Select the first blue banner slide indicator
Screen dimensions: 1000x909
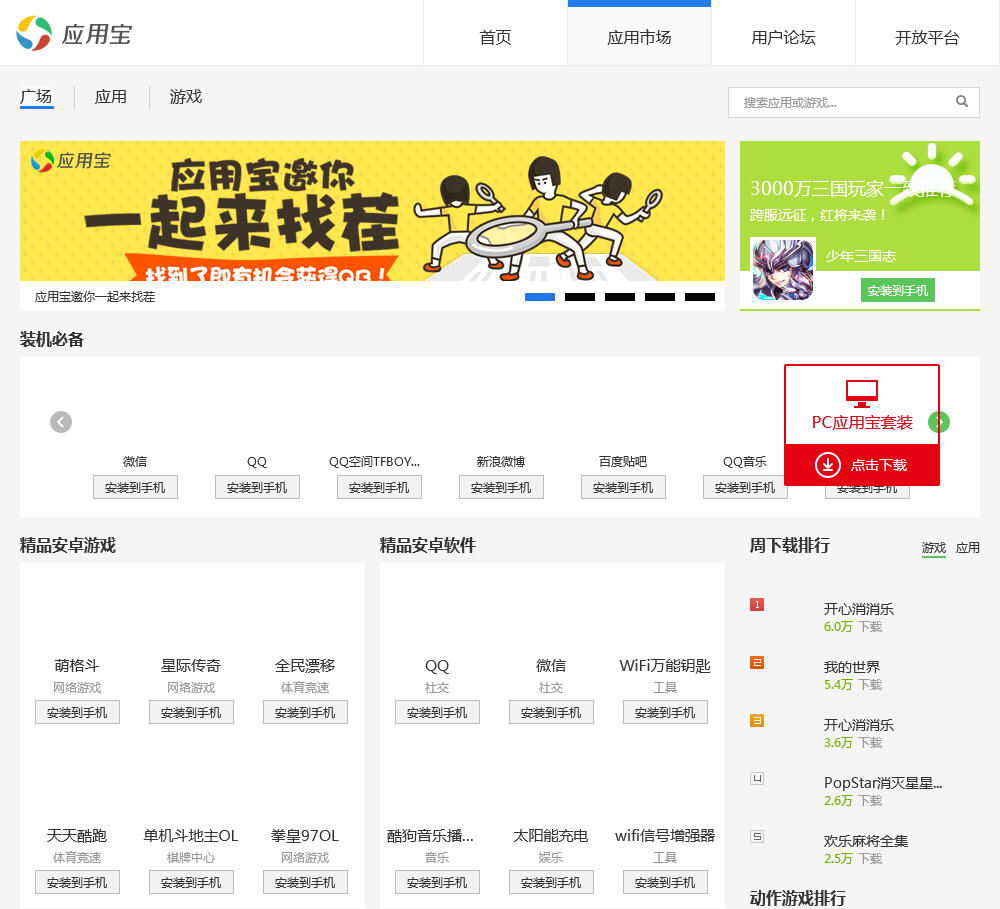(540, 297)
